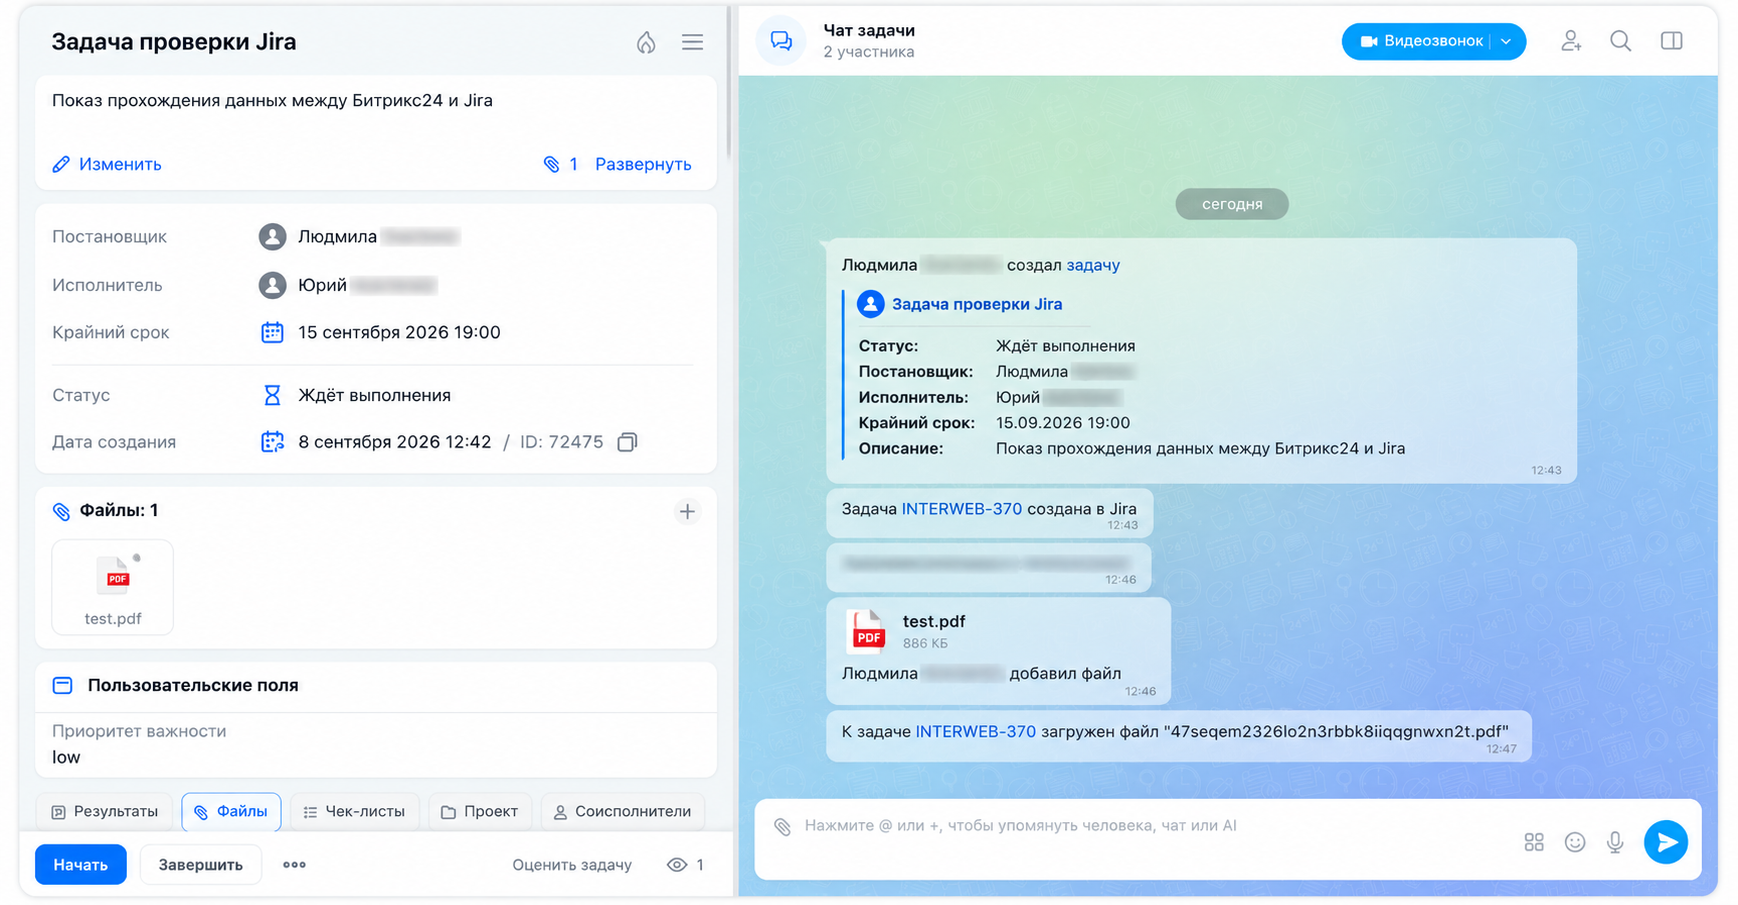
Task: Copy task ID 72475 icon
Action: (x=627, y=442)
